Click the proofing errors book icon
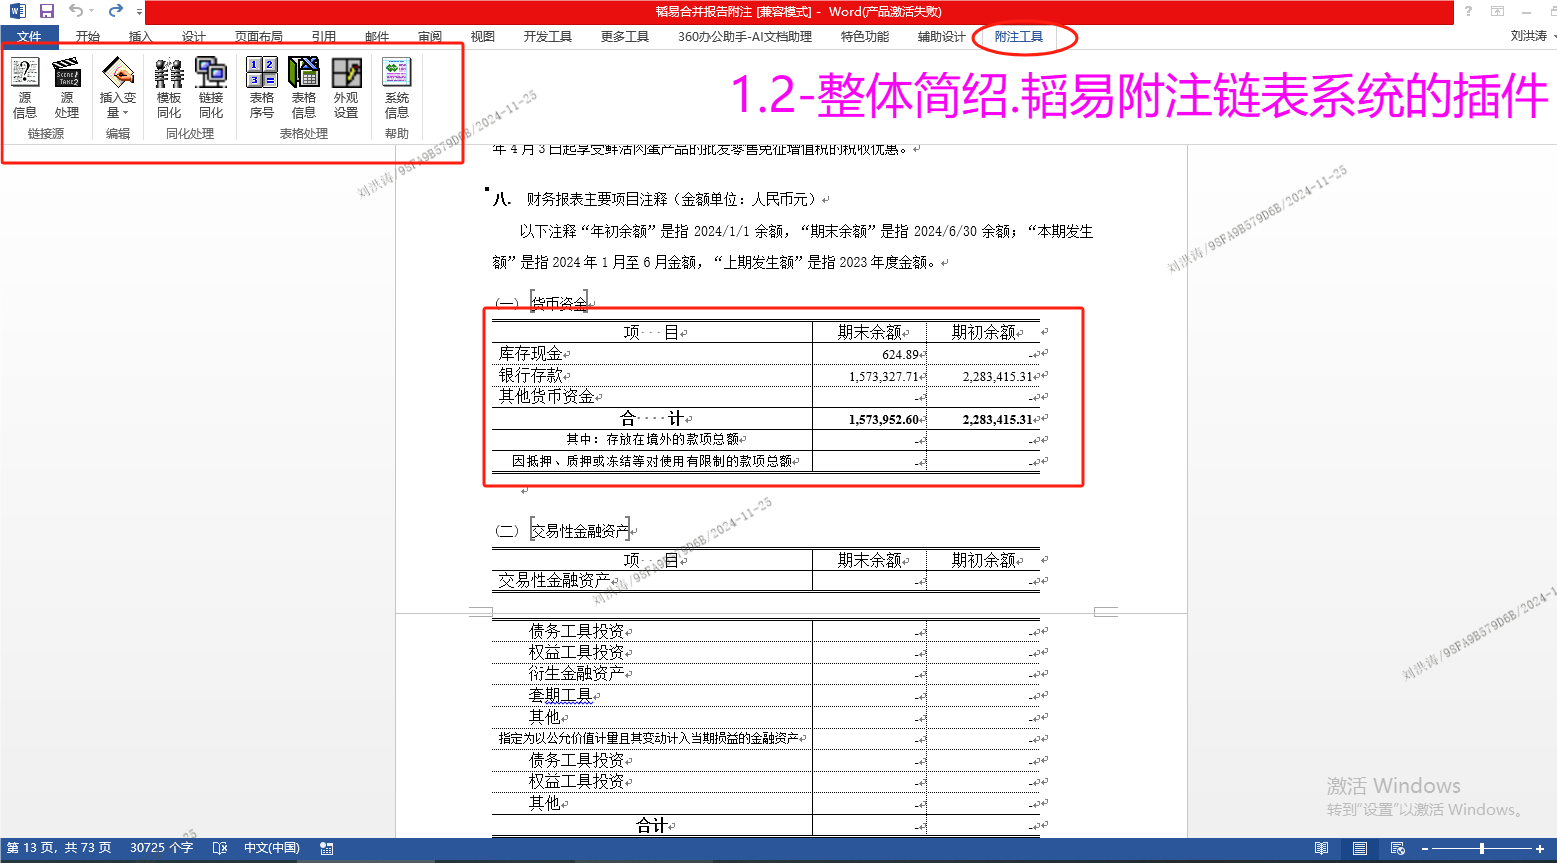The width and height of the screenshot is (1557, 863). pos(220,848)
